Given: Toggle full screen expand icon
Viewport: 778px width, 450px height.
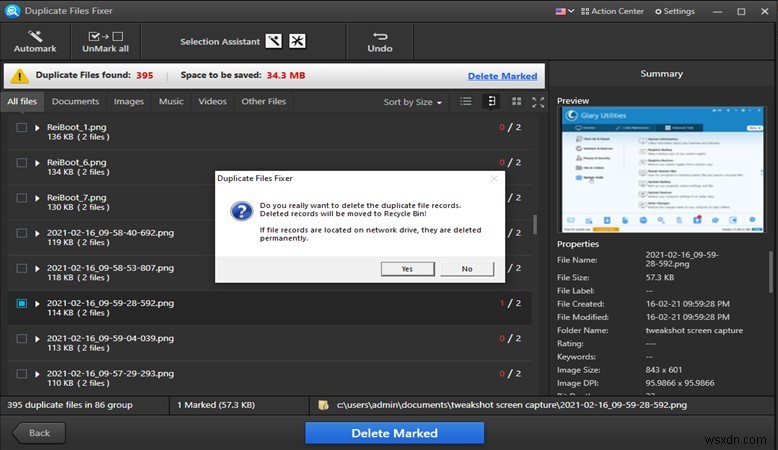Looking at the screenshot, I should click(x=538, y=102).
